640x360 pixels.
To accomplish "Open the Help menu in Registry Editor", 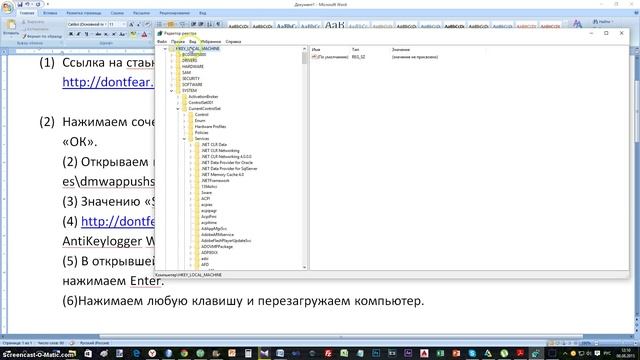I will pos(233,42).
